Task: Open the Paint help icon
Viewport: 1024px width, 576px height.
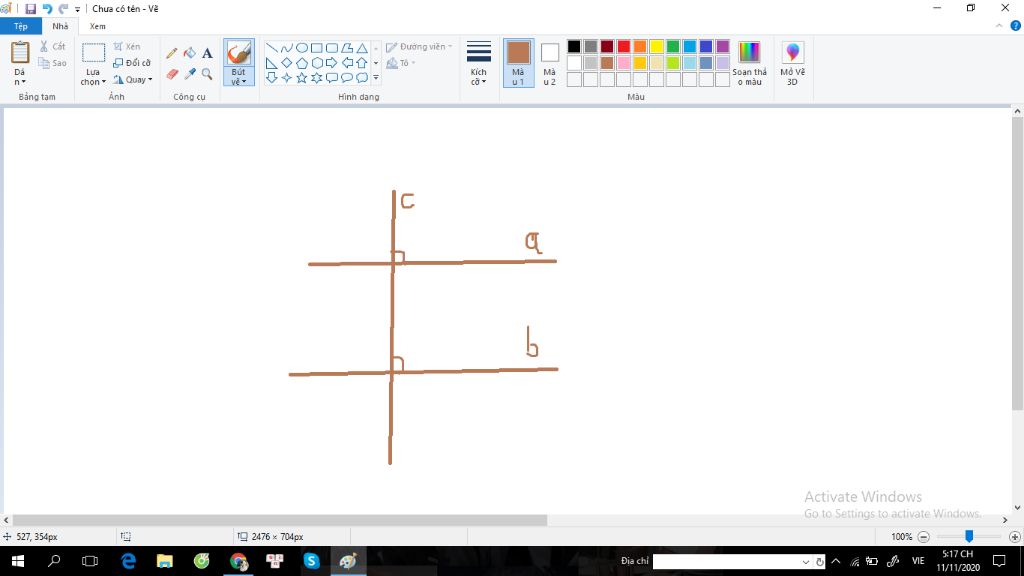Action: (1016, 26)
